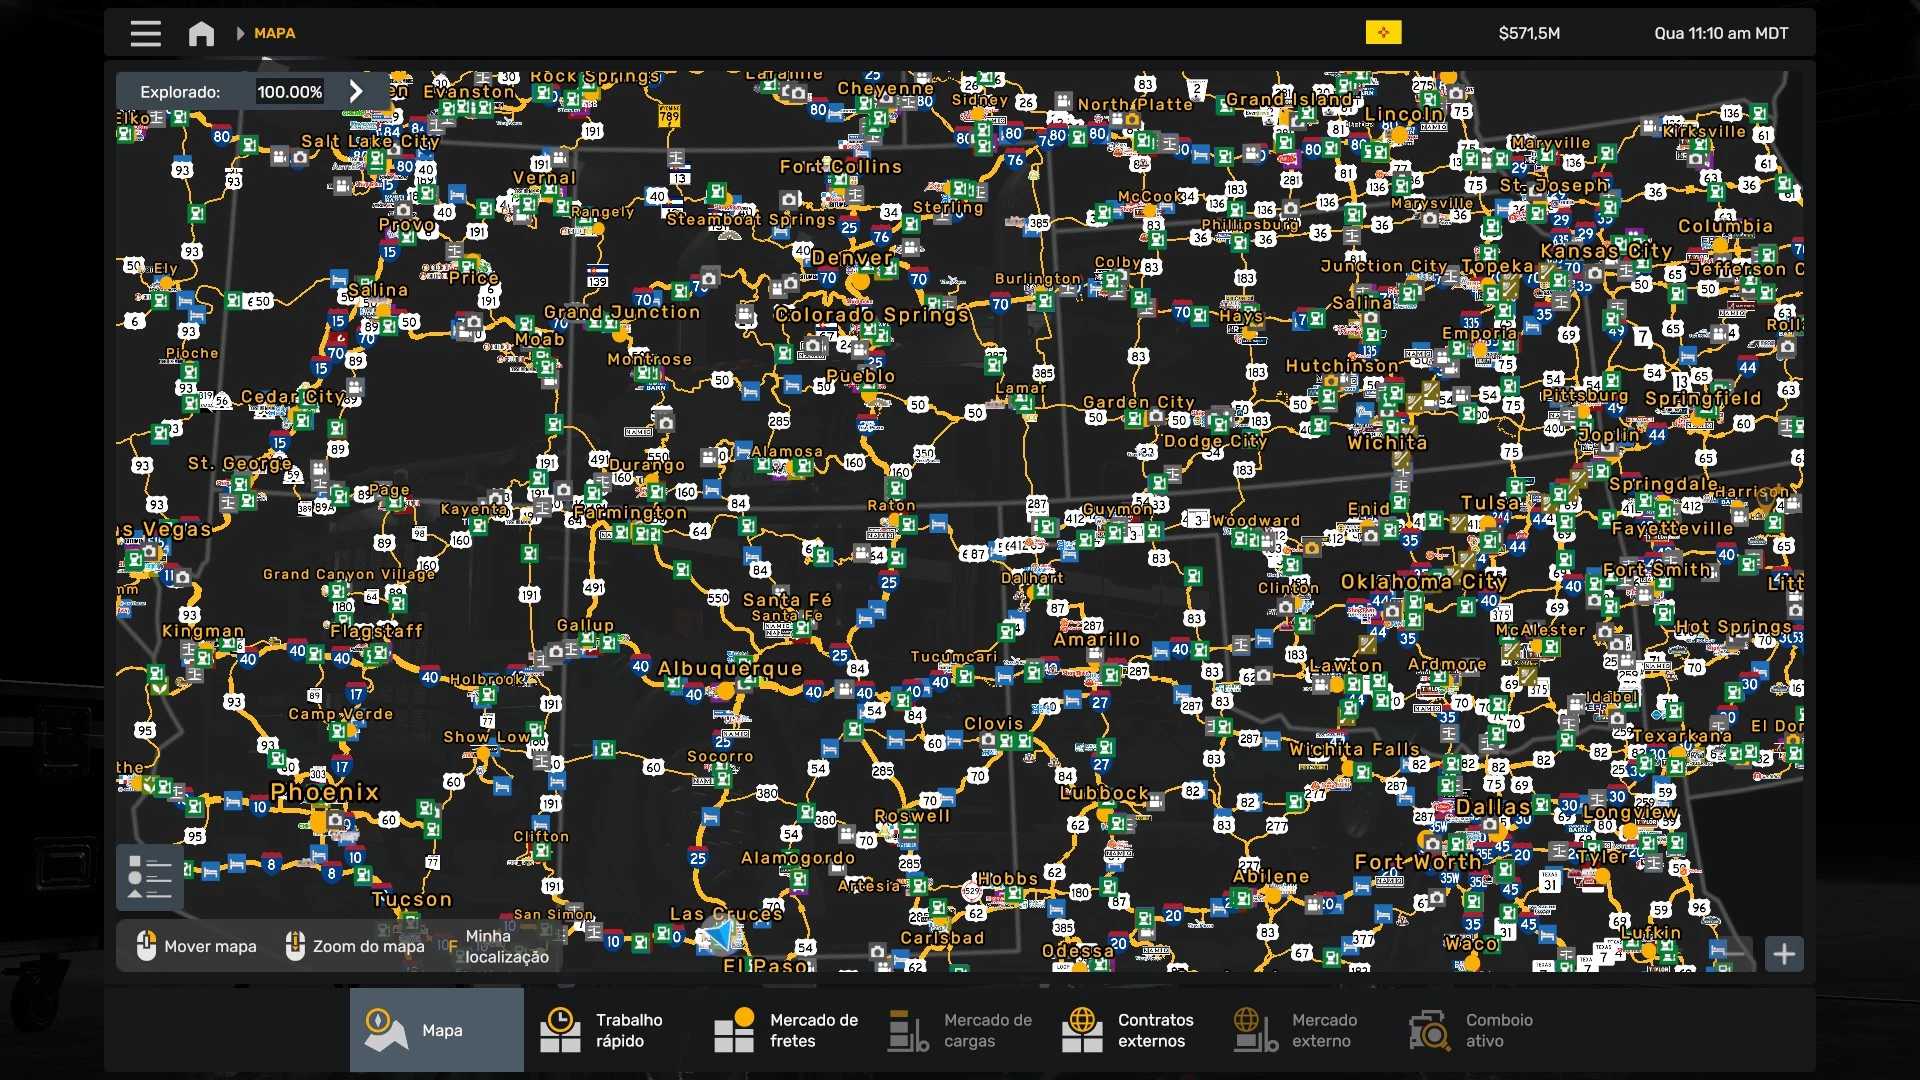Click the Phoenix city marker
Screen dimensions: 1920x1080
click(x=320, y=820)
